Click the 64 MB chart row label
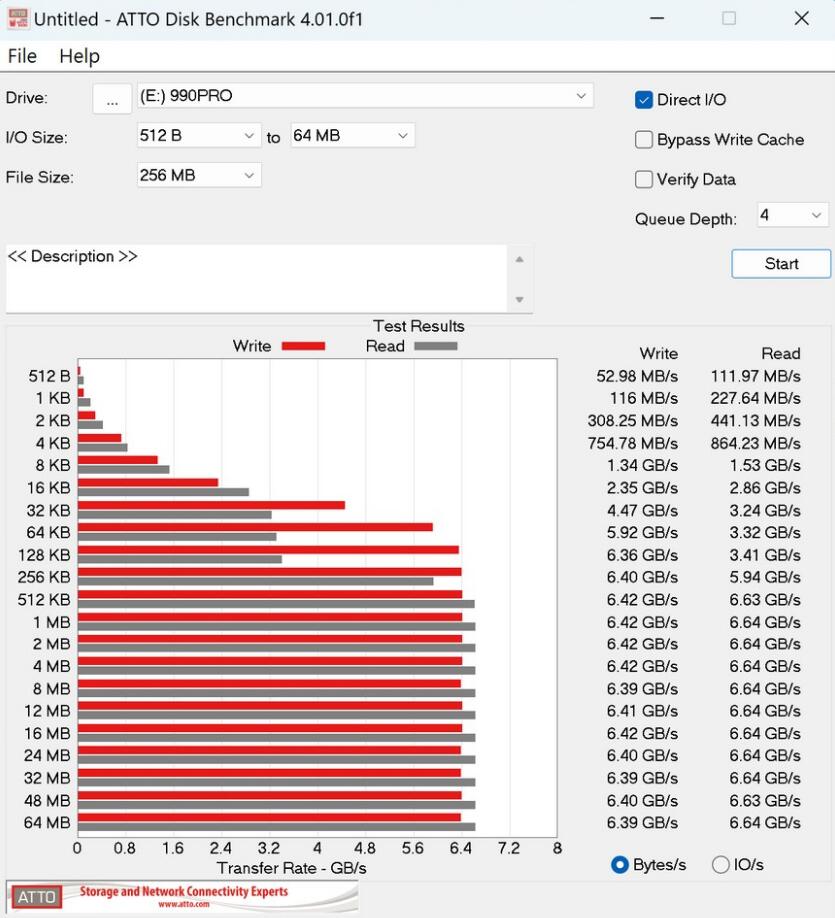 coord(47,823)
